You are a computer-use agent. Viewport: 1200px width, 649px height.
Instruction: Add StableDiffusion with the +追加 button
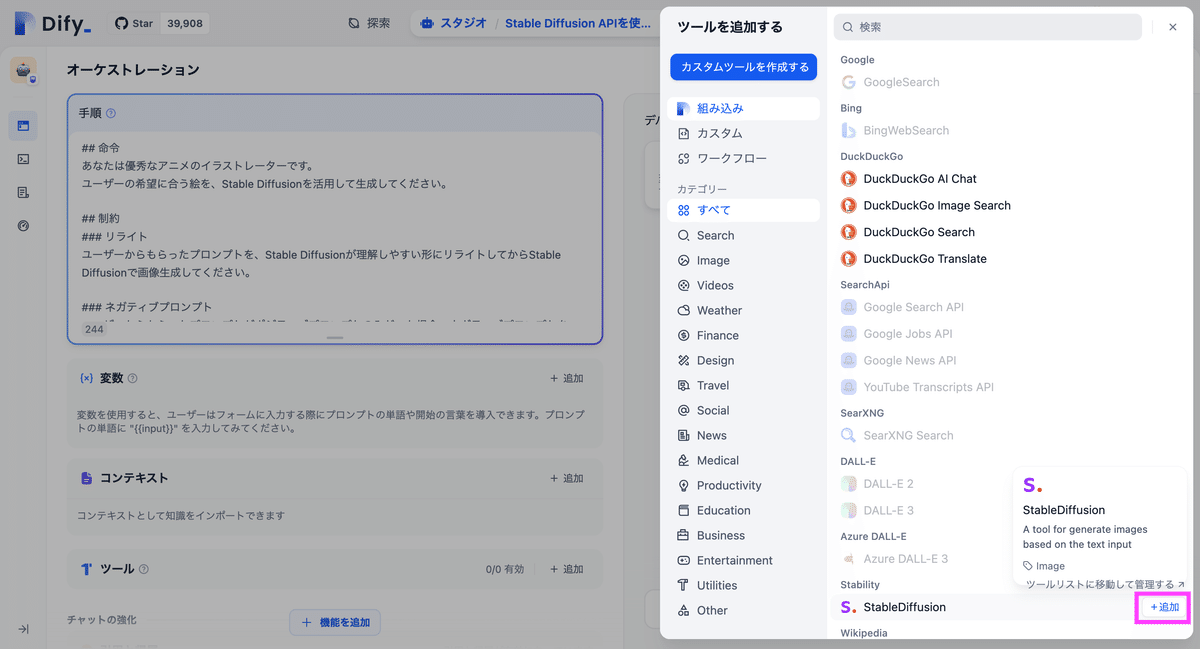[1162, 606]
